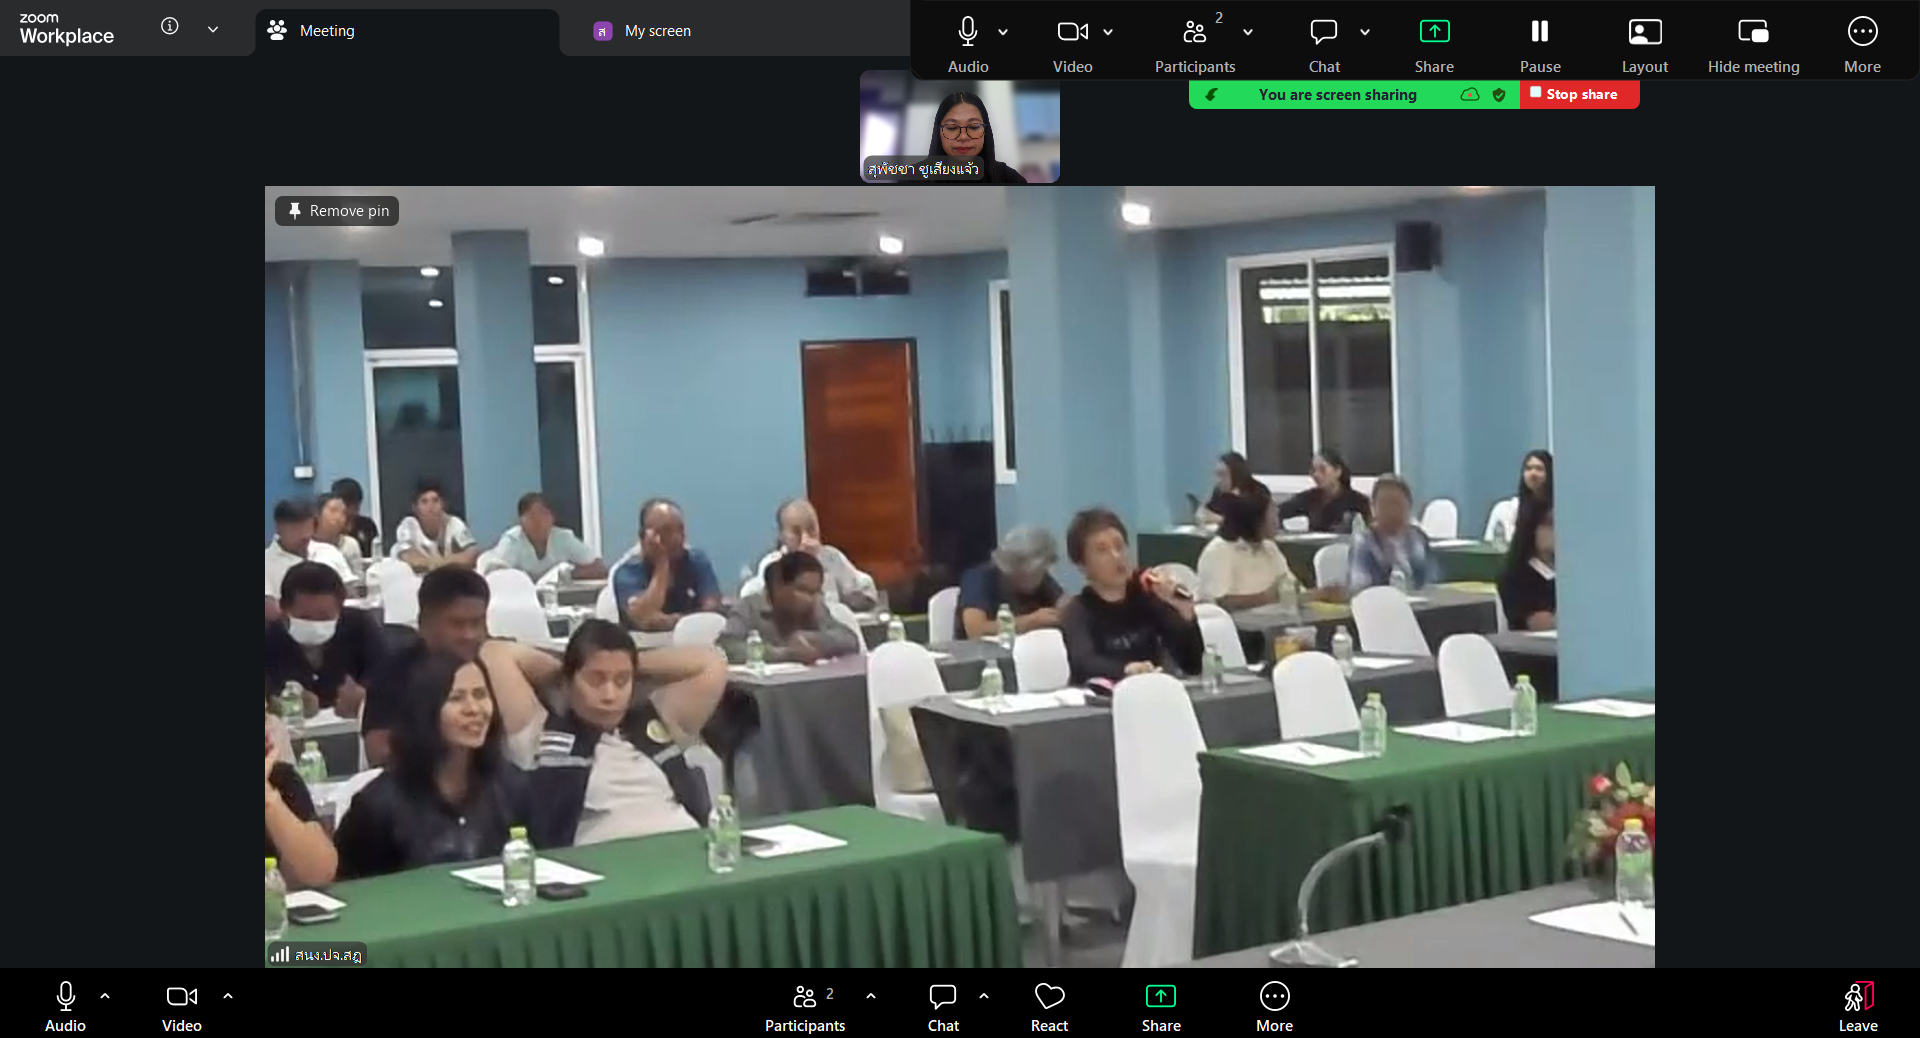Expand audio options arrow in bottom toolbar
Screen dimensions: 1920x1038
coord(105,996)
